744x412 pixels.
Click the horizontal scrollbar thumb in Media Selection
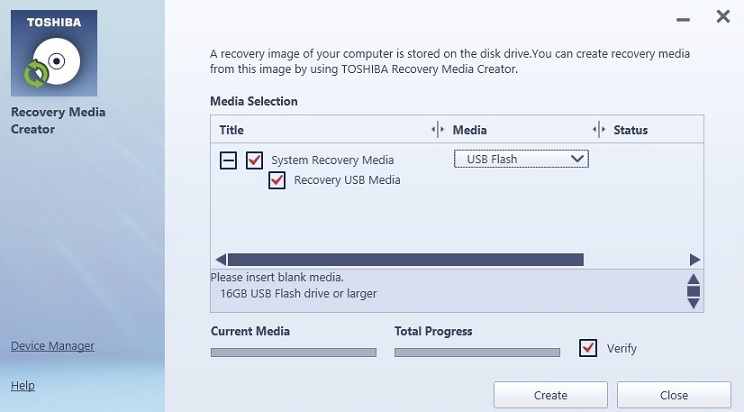pos(406,260)
